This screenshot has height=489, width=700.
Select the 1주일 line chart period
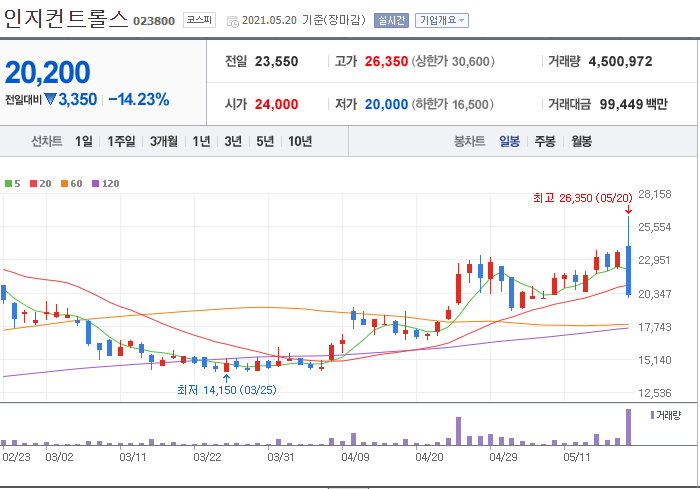pos(121,142)
